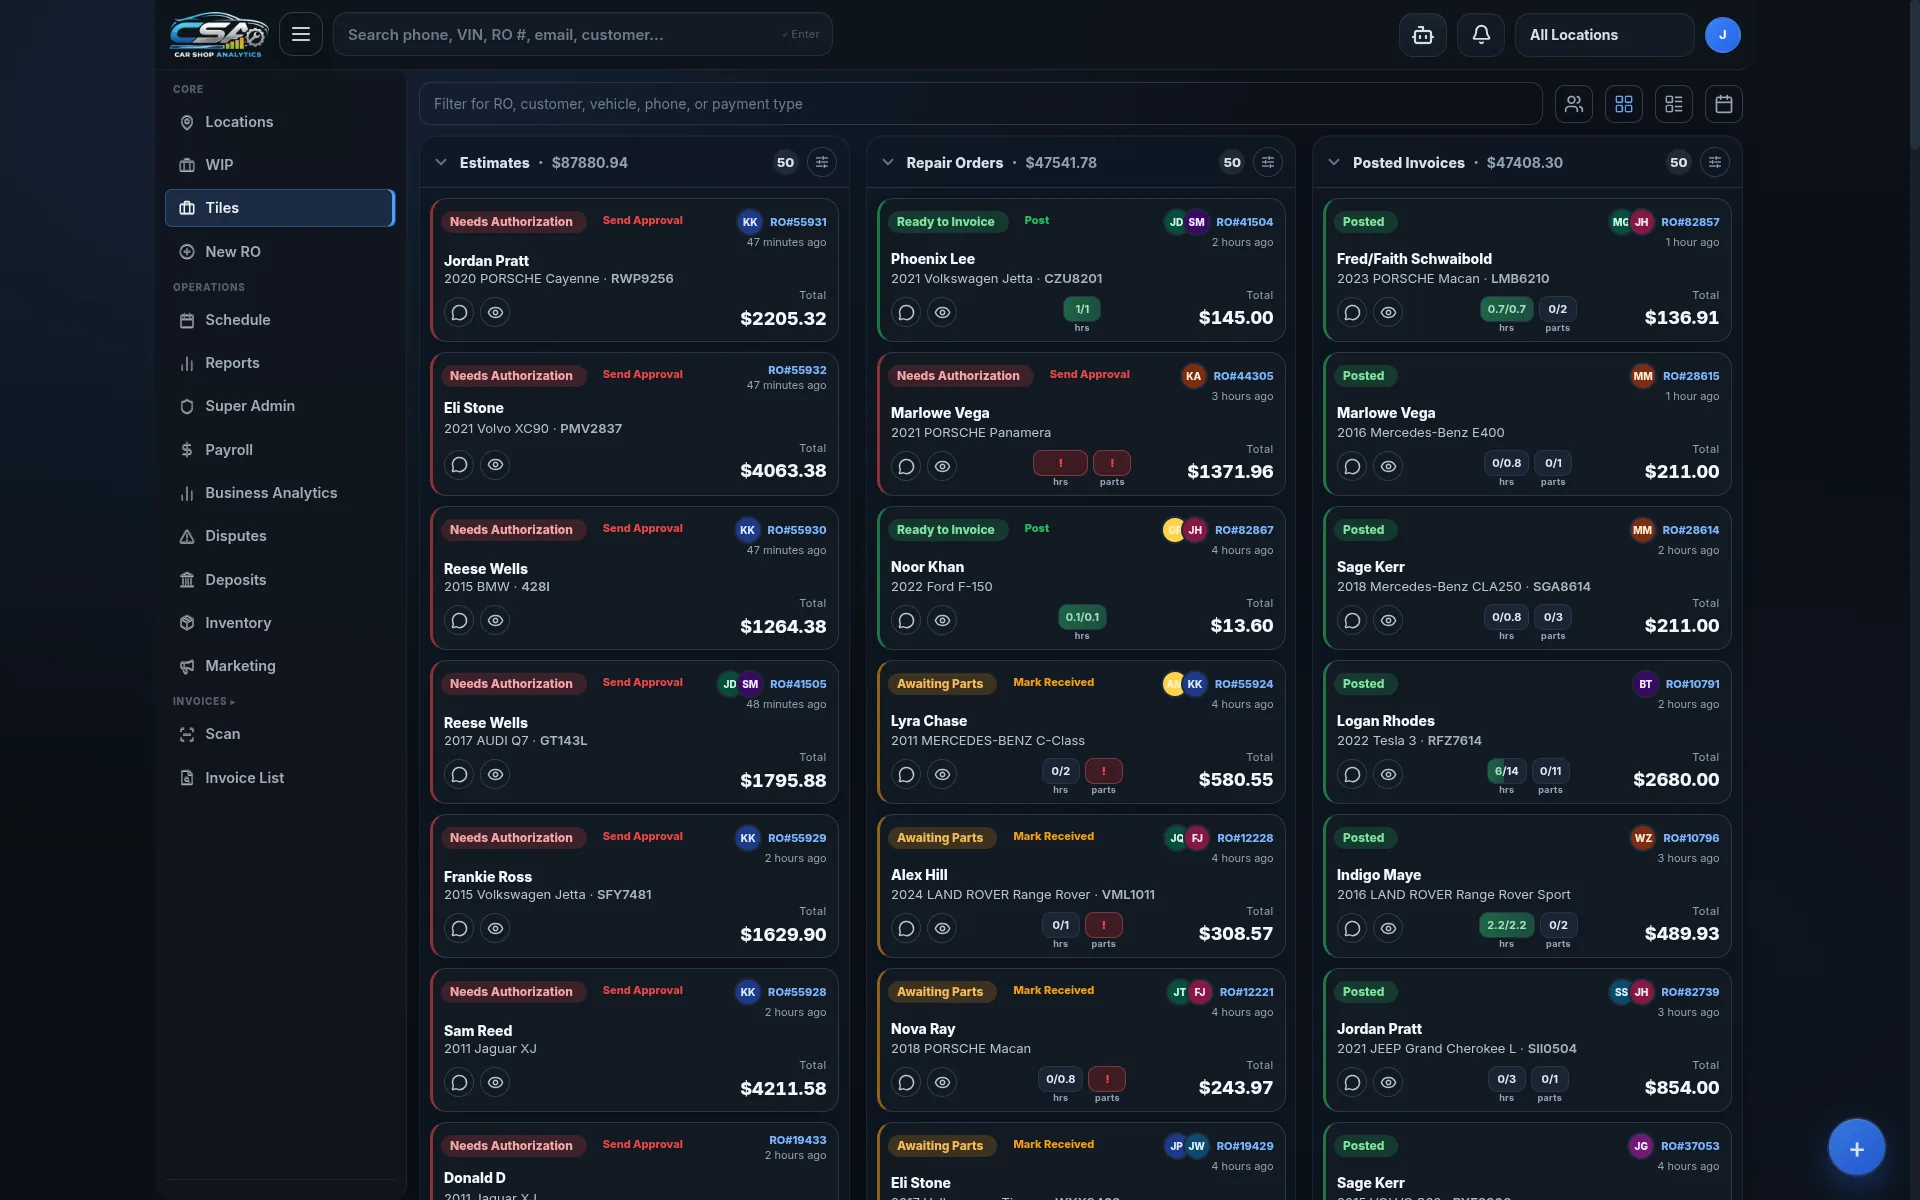Open user avatar J menu

tap(1722, 35)
